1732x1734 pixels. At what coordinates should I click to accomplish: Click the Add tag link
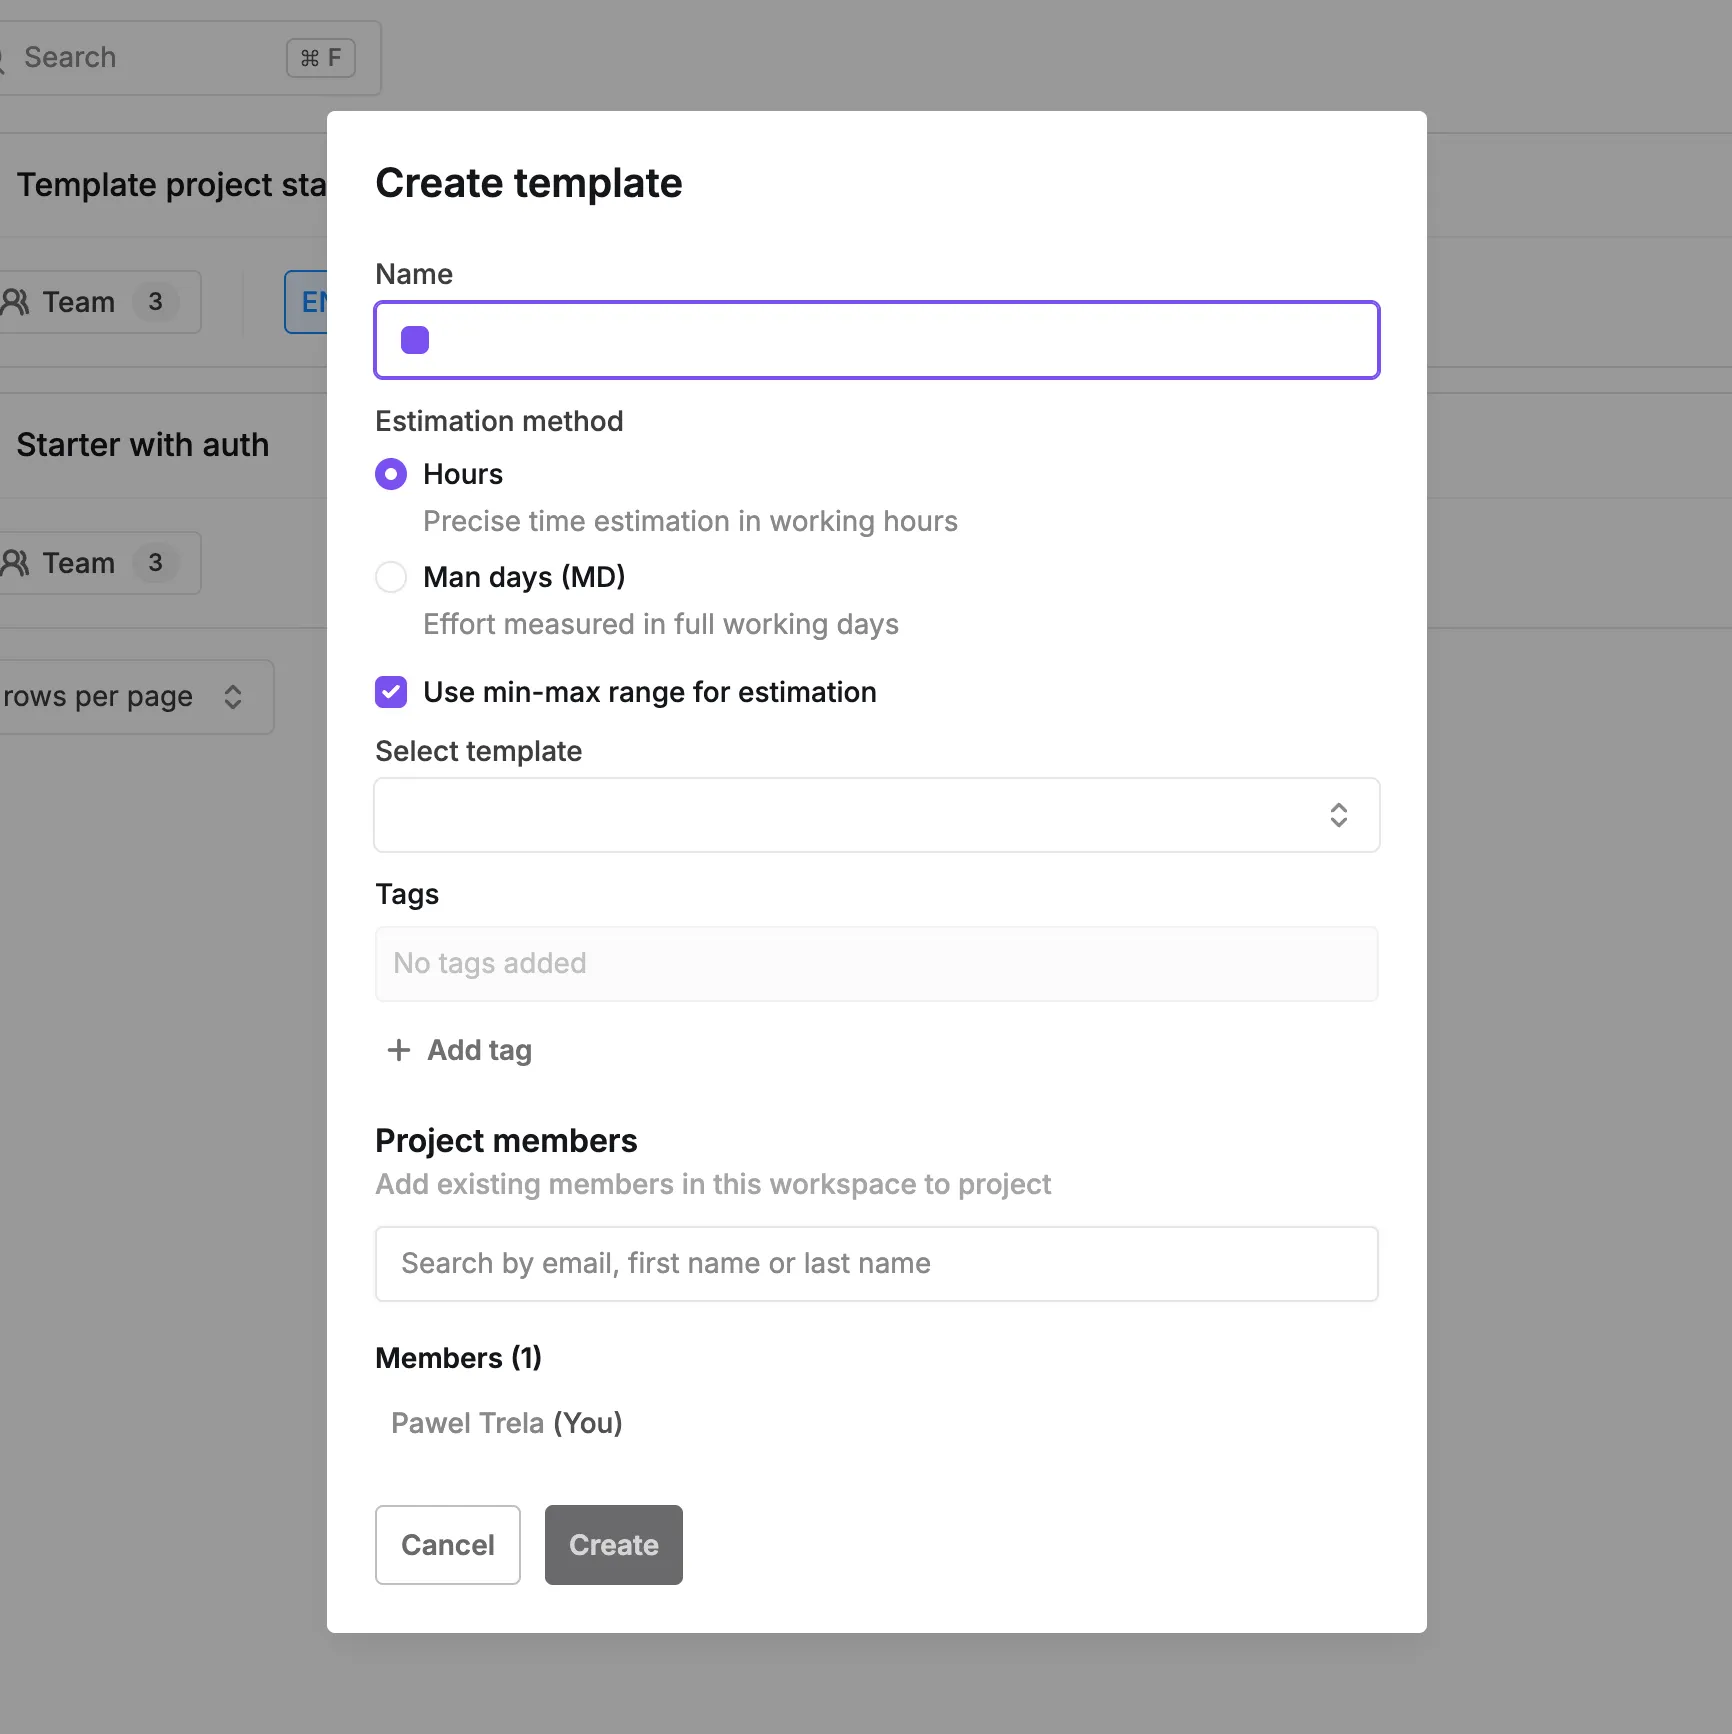(x=479, y=1050)
